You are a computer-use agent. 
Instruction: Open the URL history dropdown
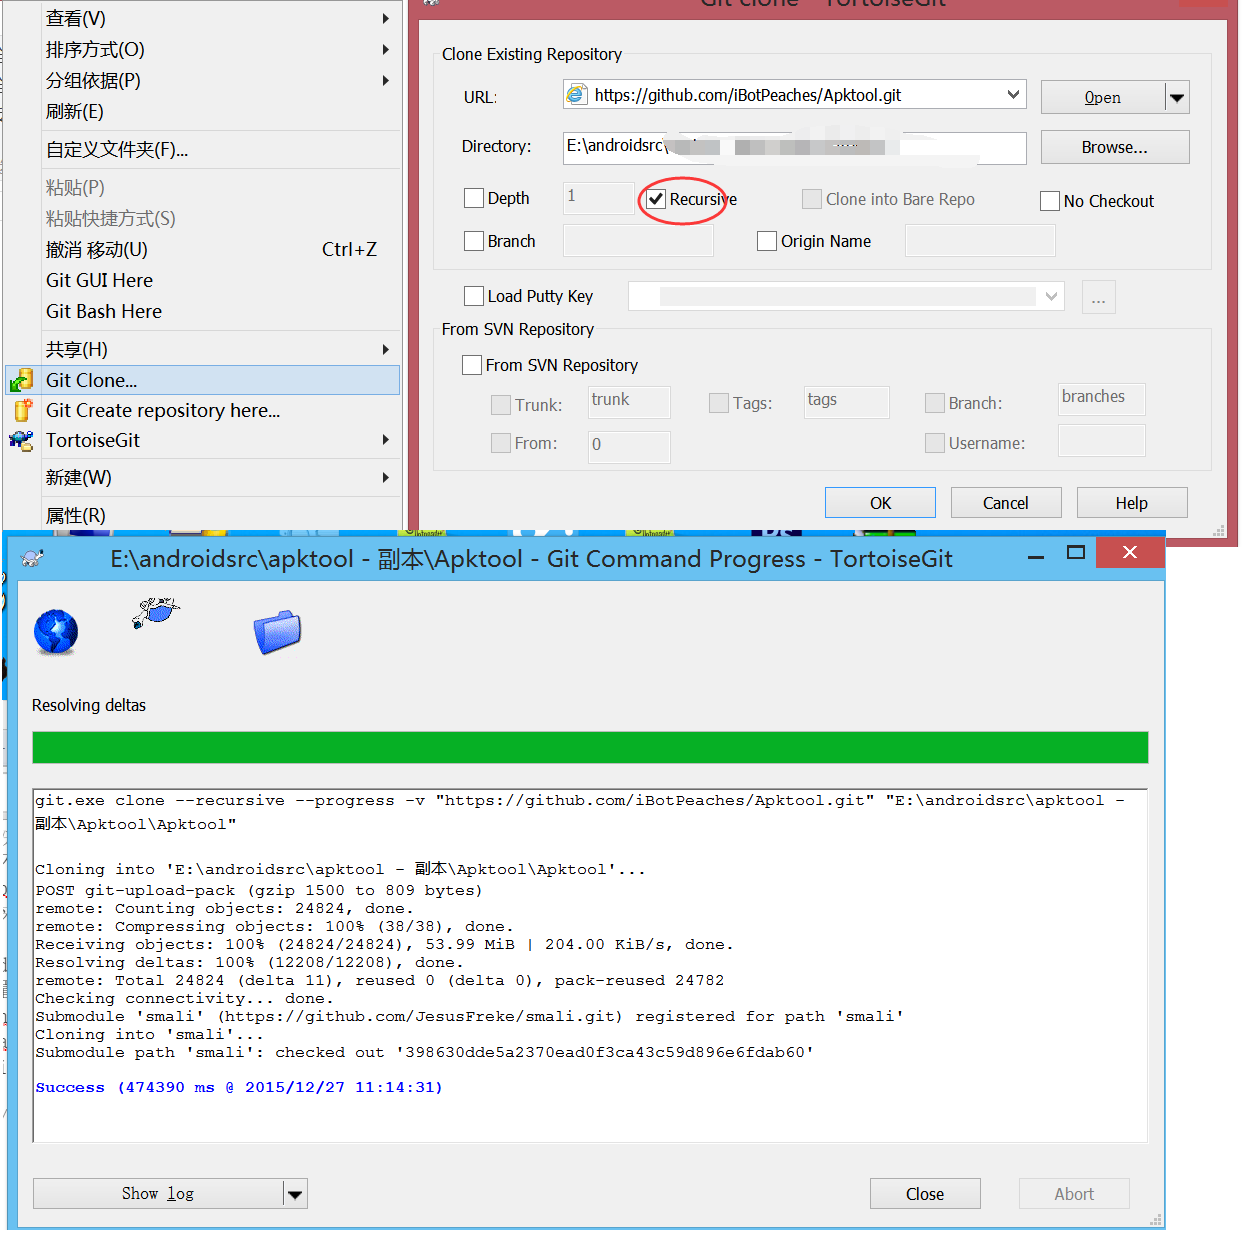point(1014,94)
